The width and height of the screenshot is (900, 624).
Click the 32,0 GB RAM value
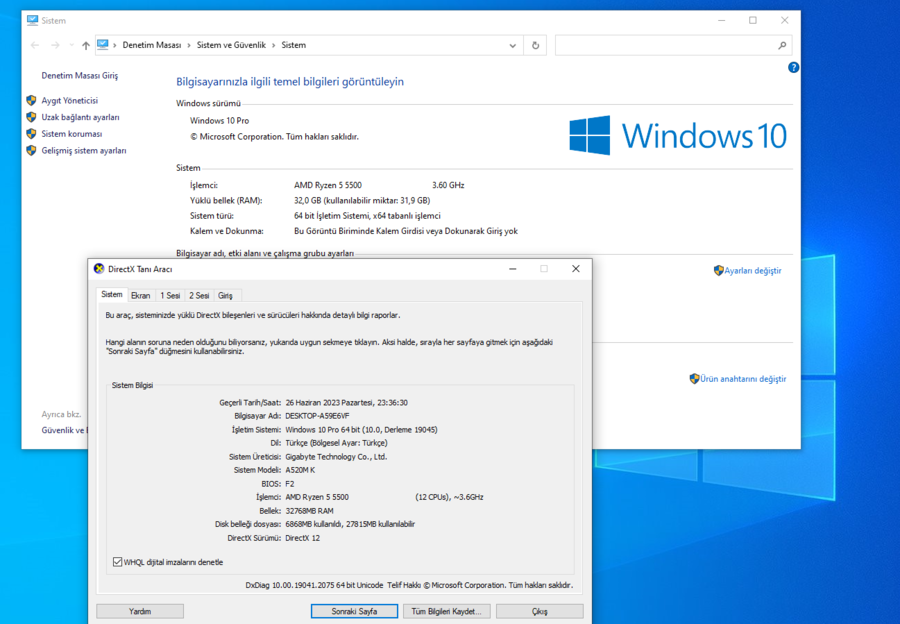[362, 201]
